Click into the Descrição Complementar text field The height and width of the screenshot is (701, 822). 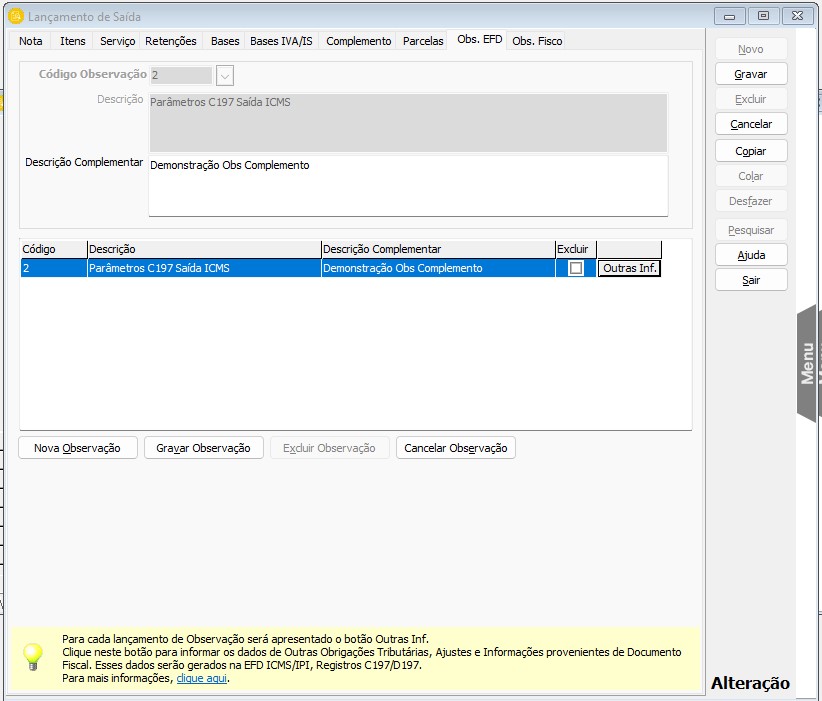point(408,185)
